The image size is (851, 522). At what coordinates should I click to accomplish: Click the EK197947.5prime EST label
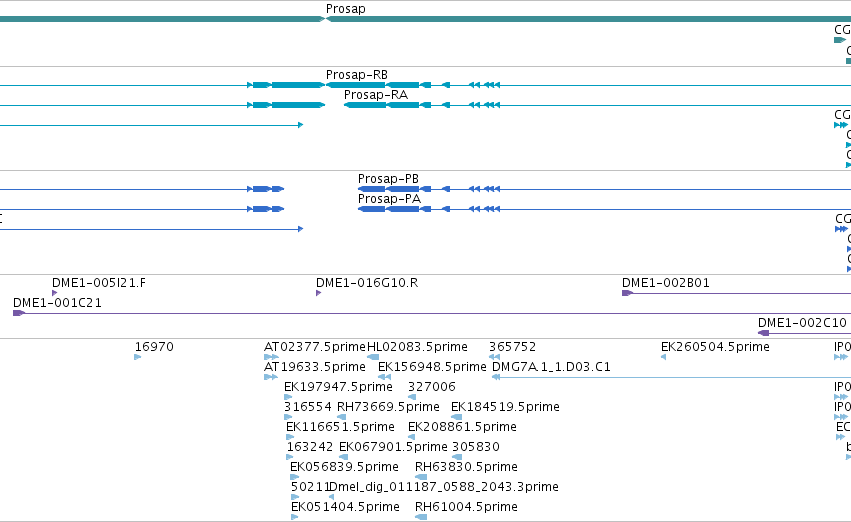pyautogui.click(x=338, y=387)
